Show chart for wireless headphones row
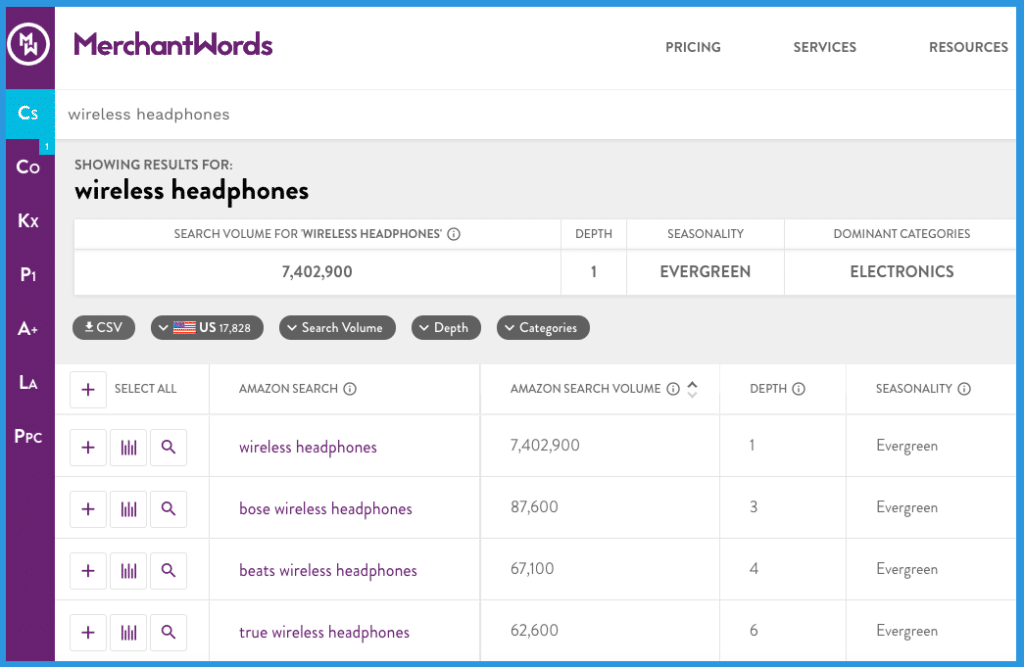The image size is (1024, 667). click(x=129, y=447)
